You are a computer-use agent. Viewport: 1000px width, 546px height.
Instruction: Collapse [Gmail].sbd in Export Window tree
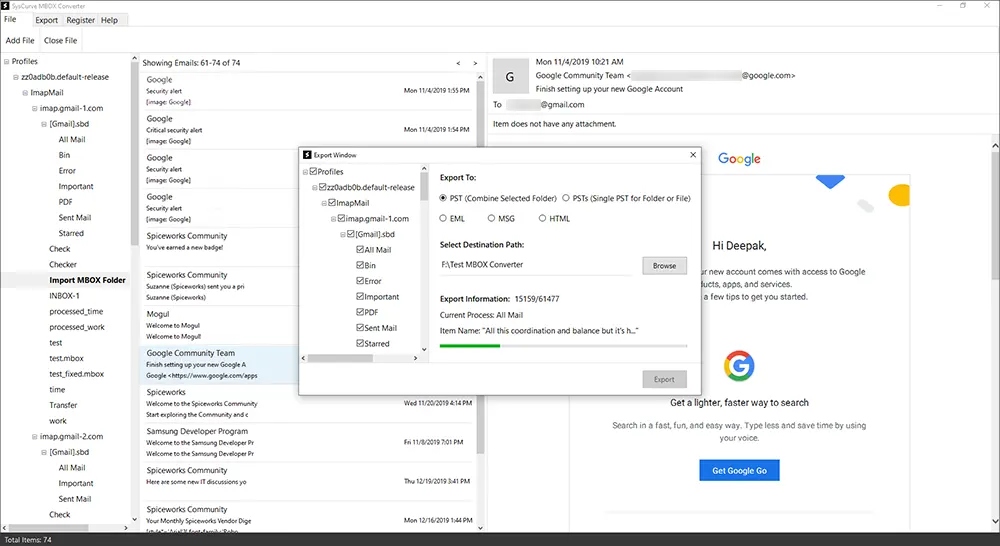pos(343,235)
